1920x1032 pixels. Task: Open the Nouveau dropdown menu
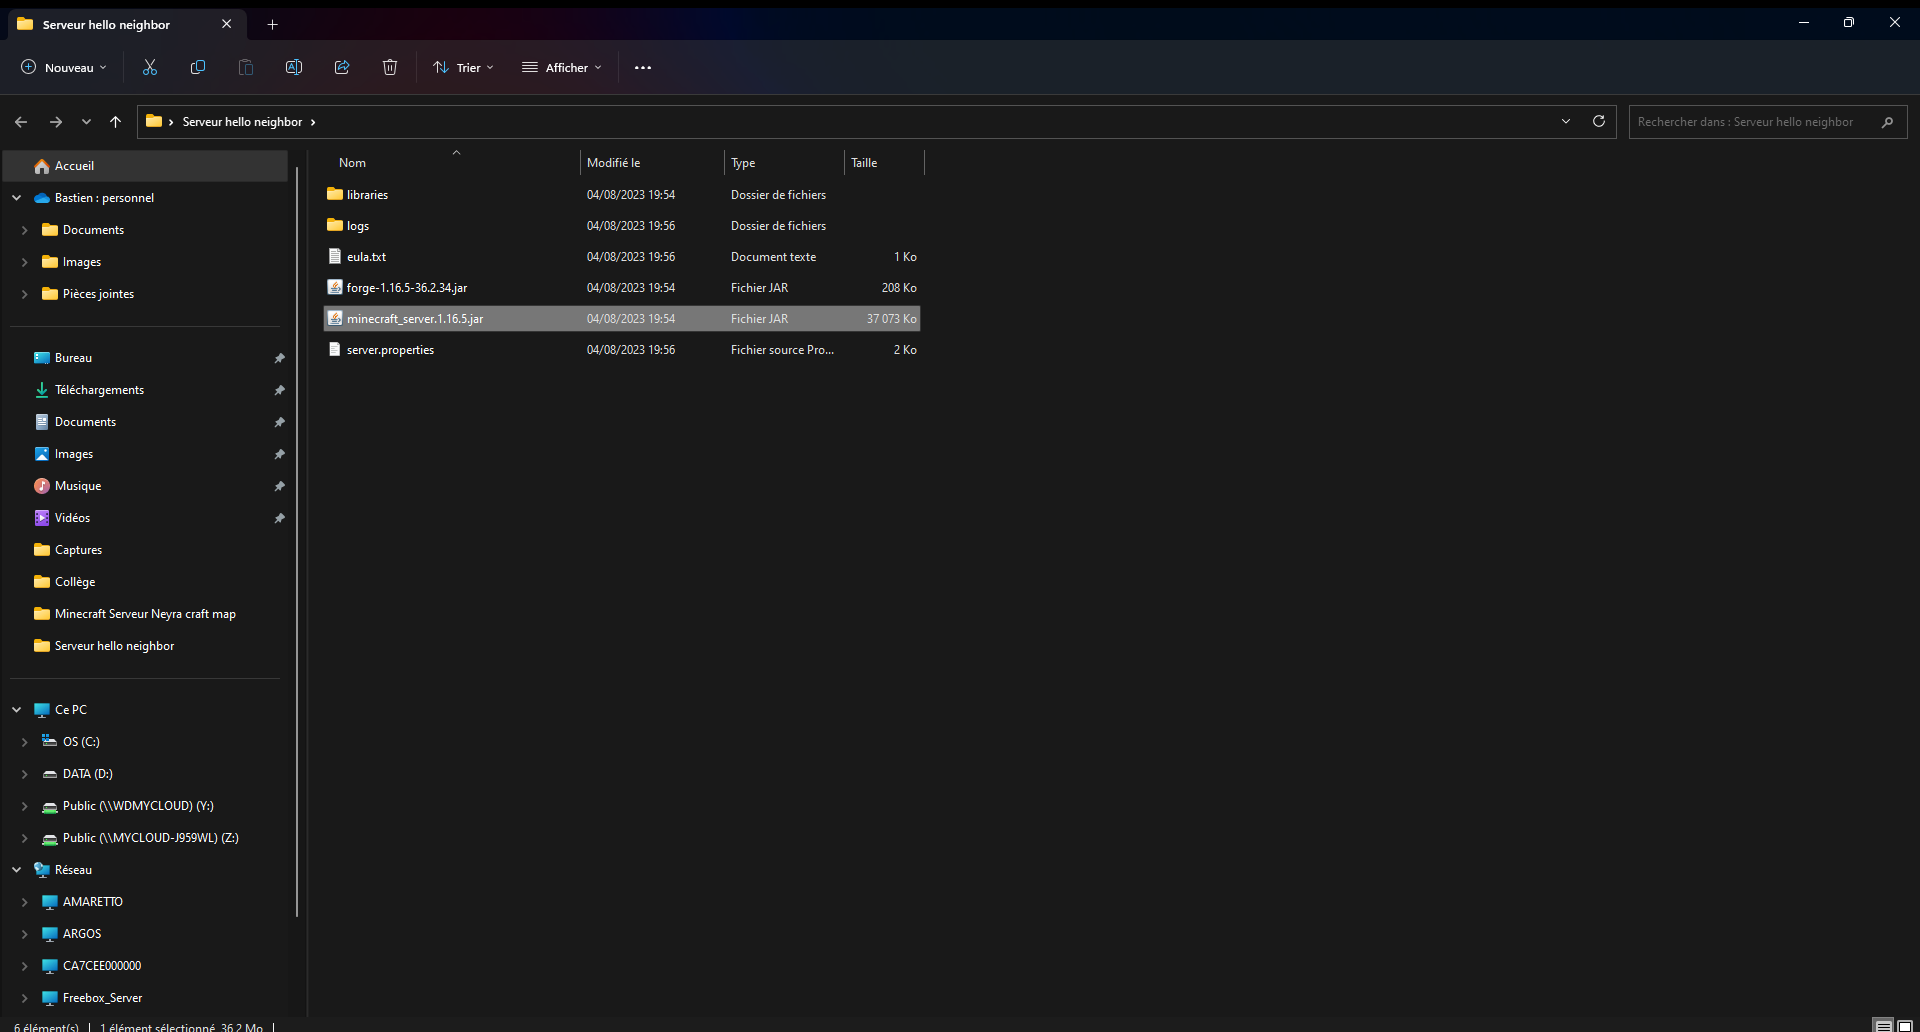coord(63,67)
